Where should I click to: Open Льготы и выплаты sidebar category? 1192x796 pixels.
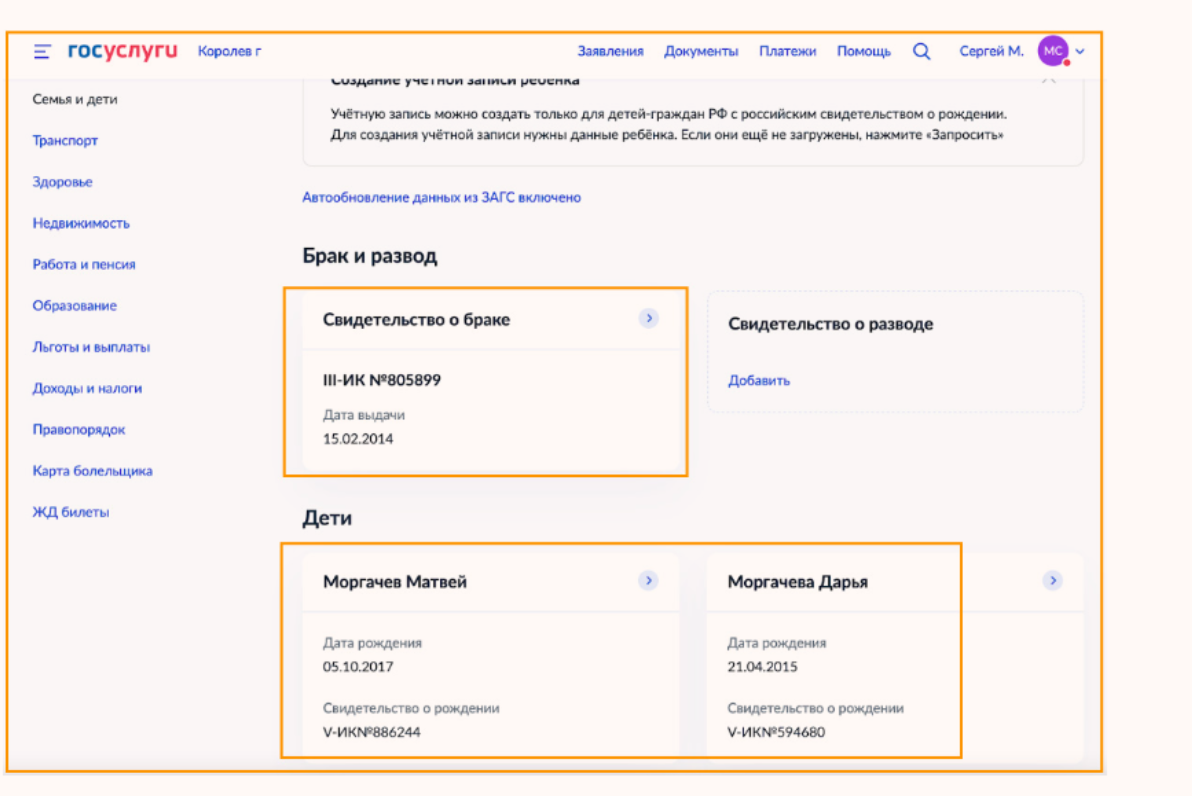[x=91, y=347]
